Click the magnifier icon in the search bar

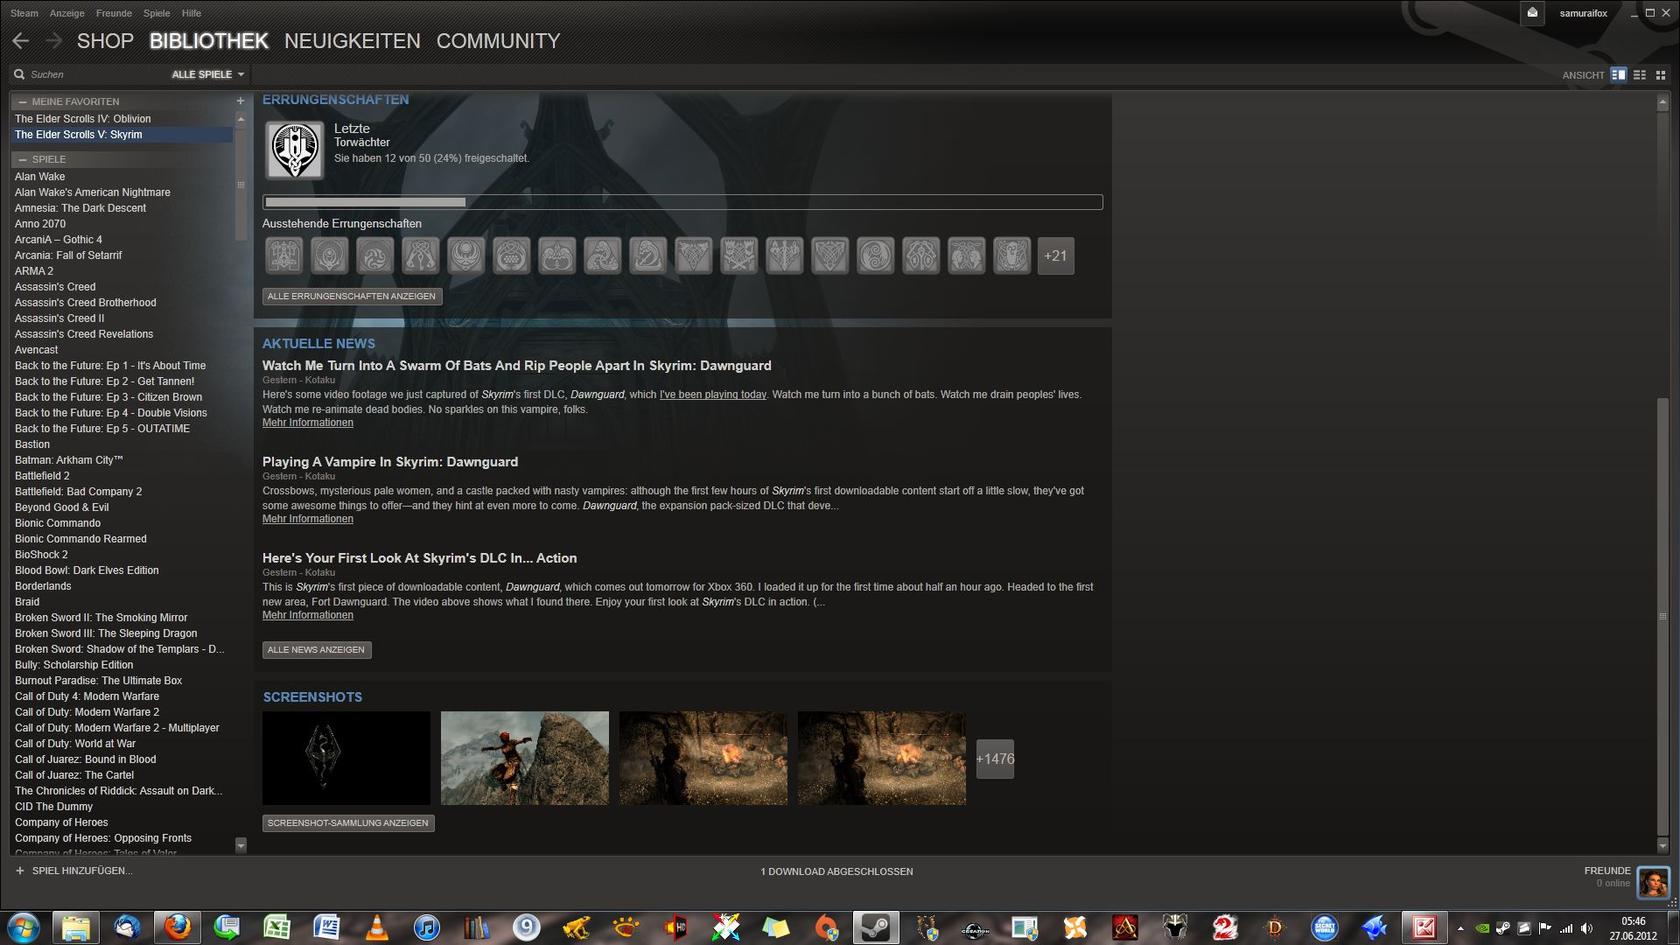(x=19, y=74)
